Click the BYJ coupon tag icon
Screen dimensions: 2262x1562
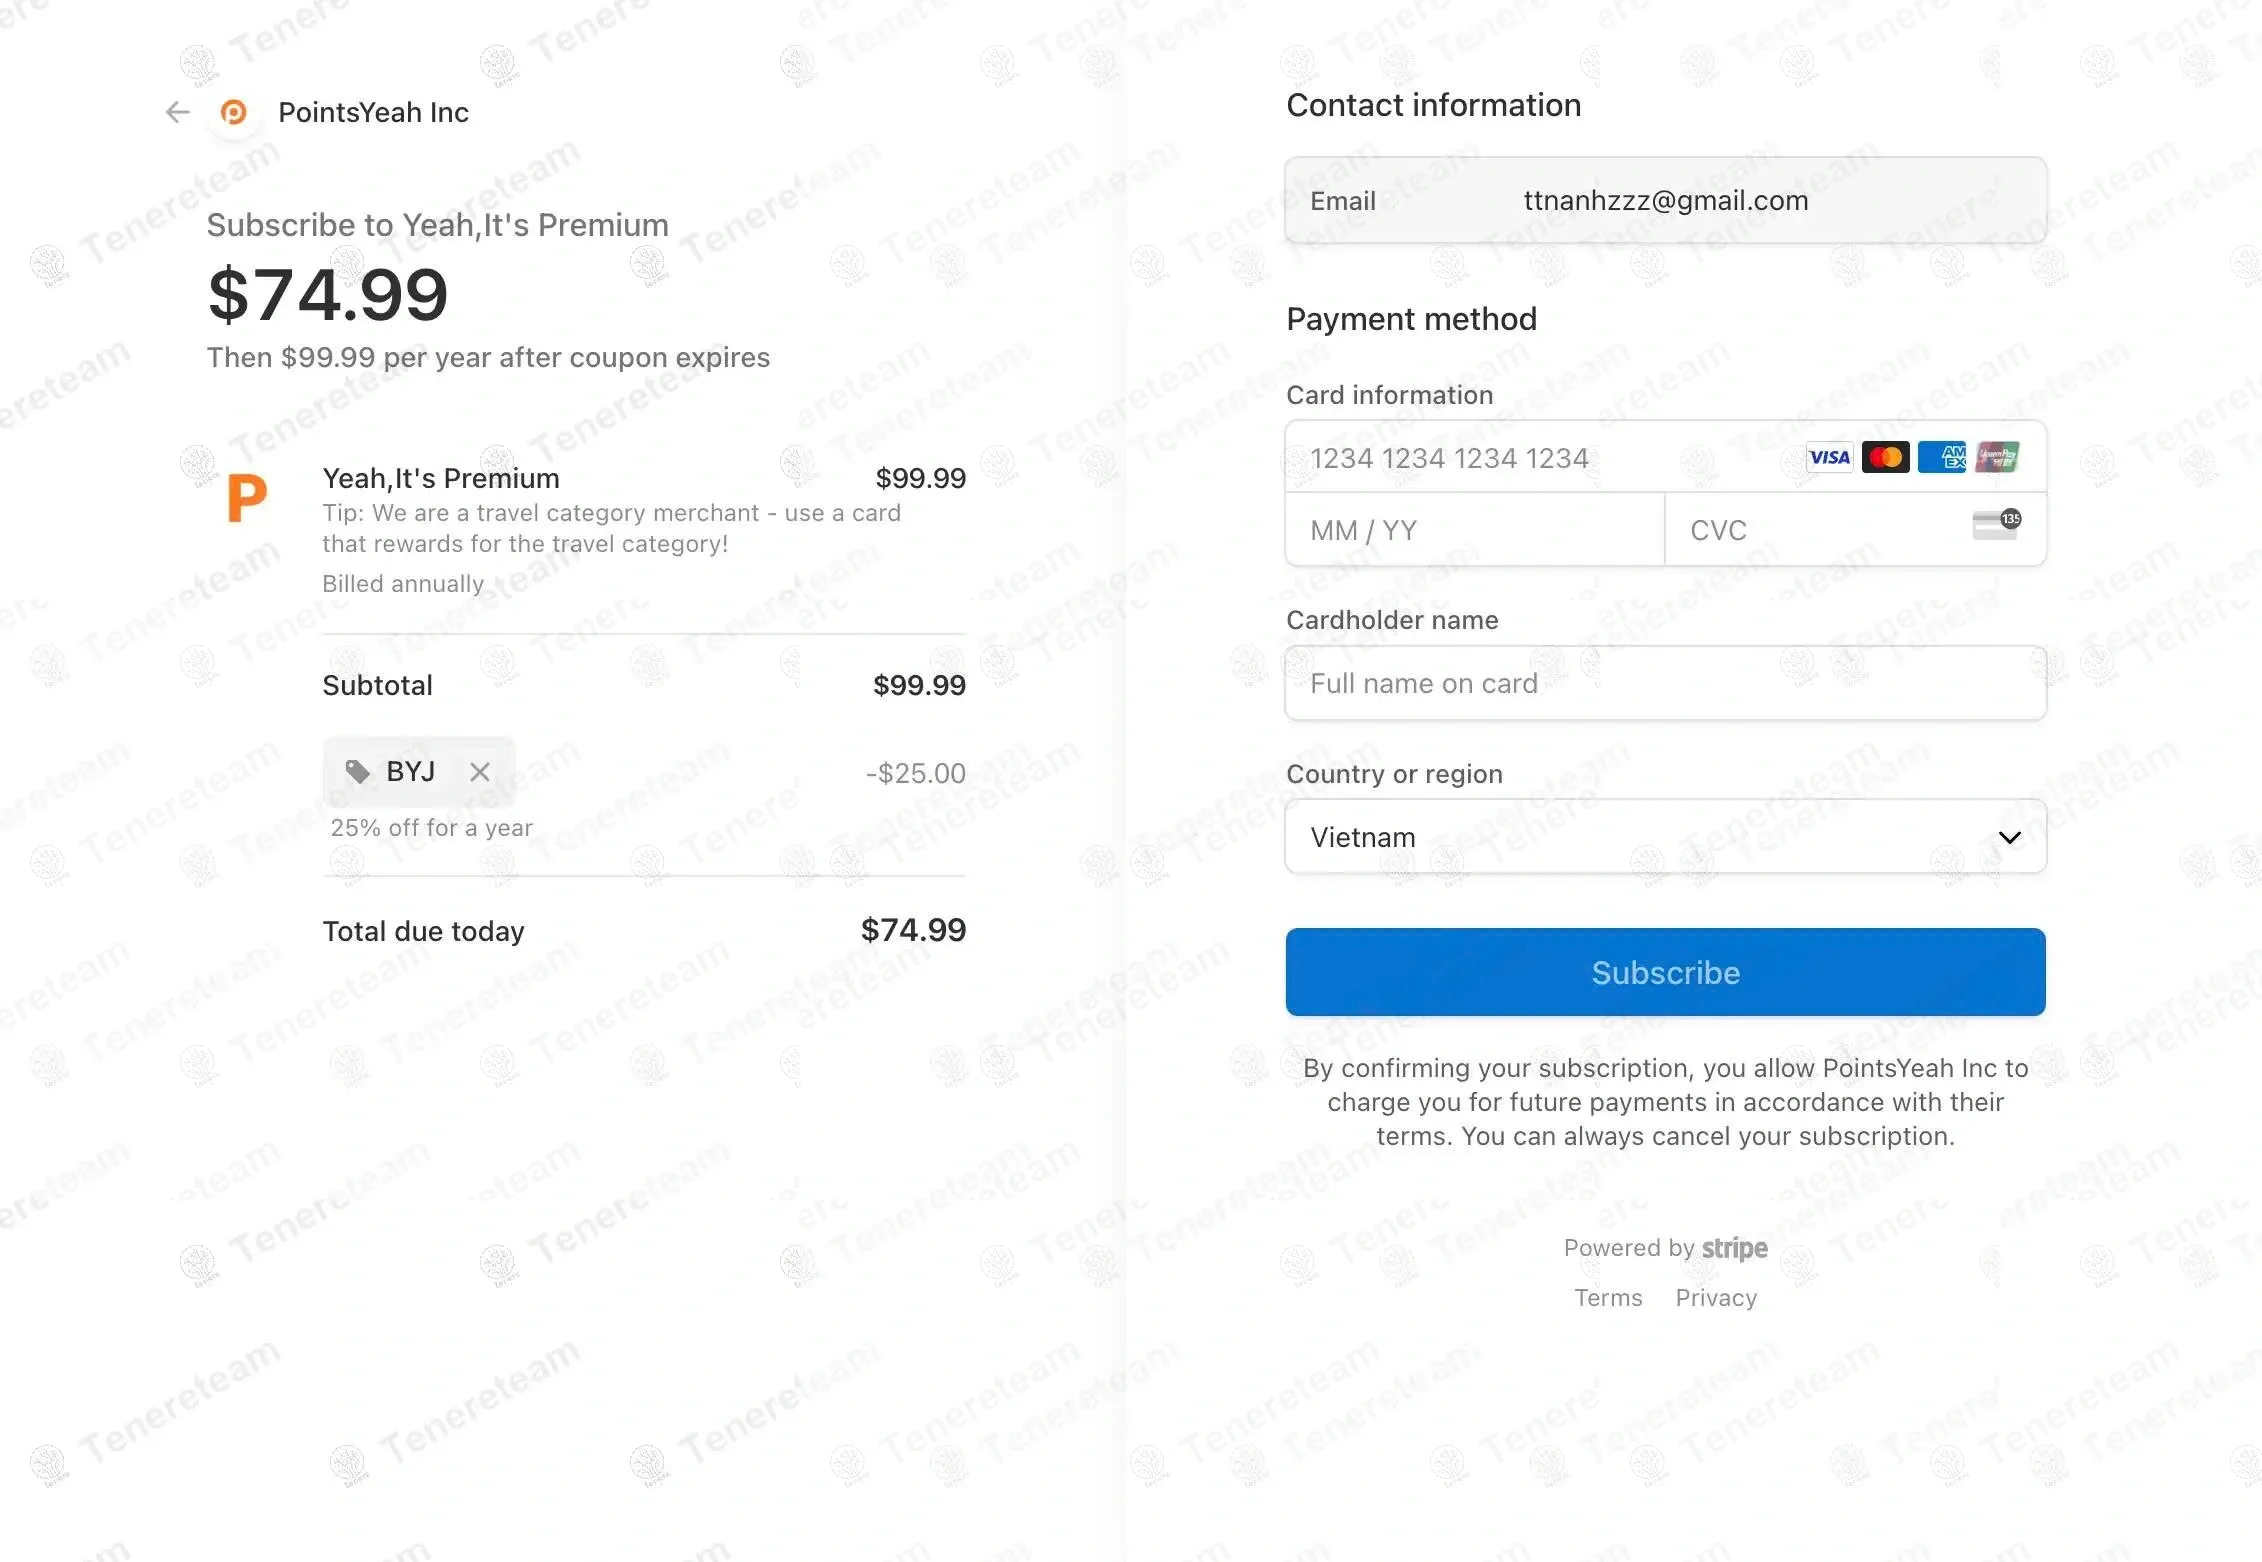coord(357,771)
